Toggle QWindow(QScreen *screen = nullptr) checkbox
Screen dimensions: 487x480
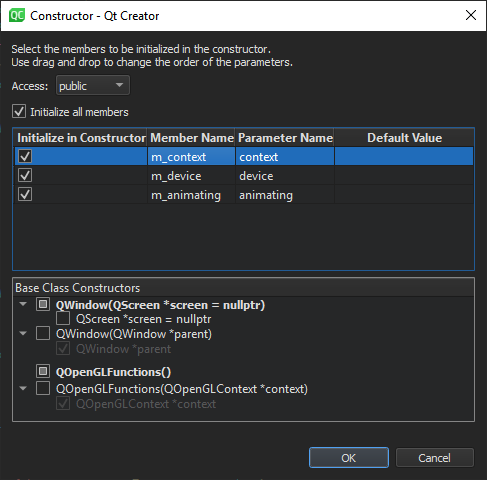coord(43,304)
